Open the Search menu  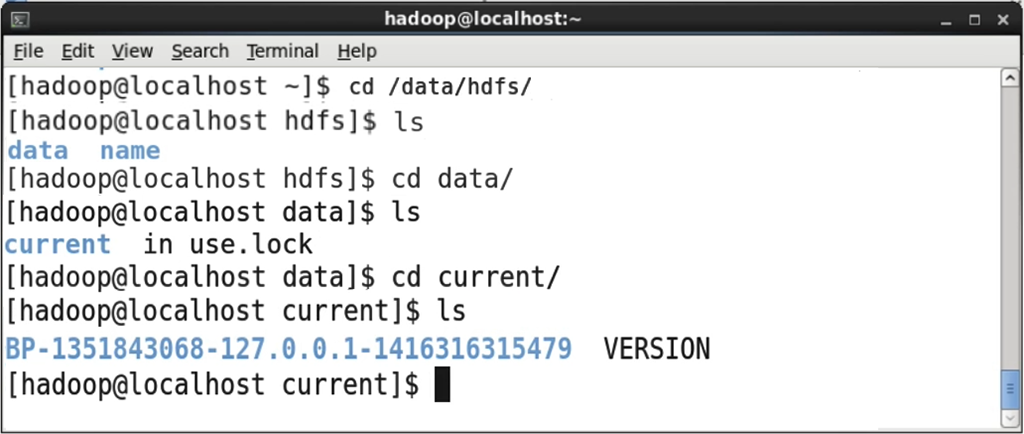pos(200,51)
